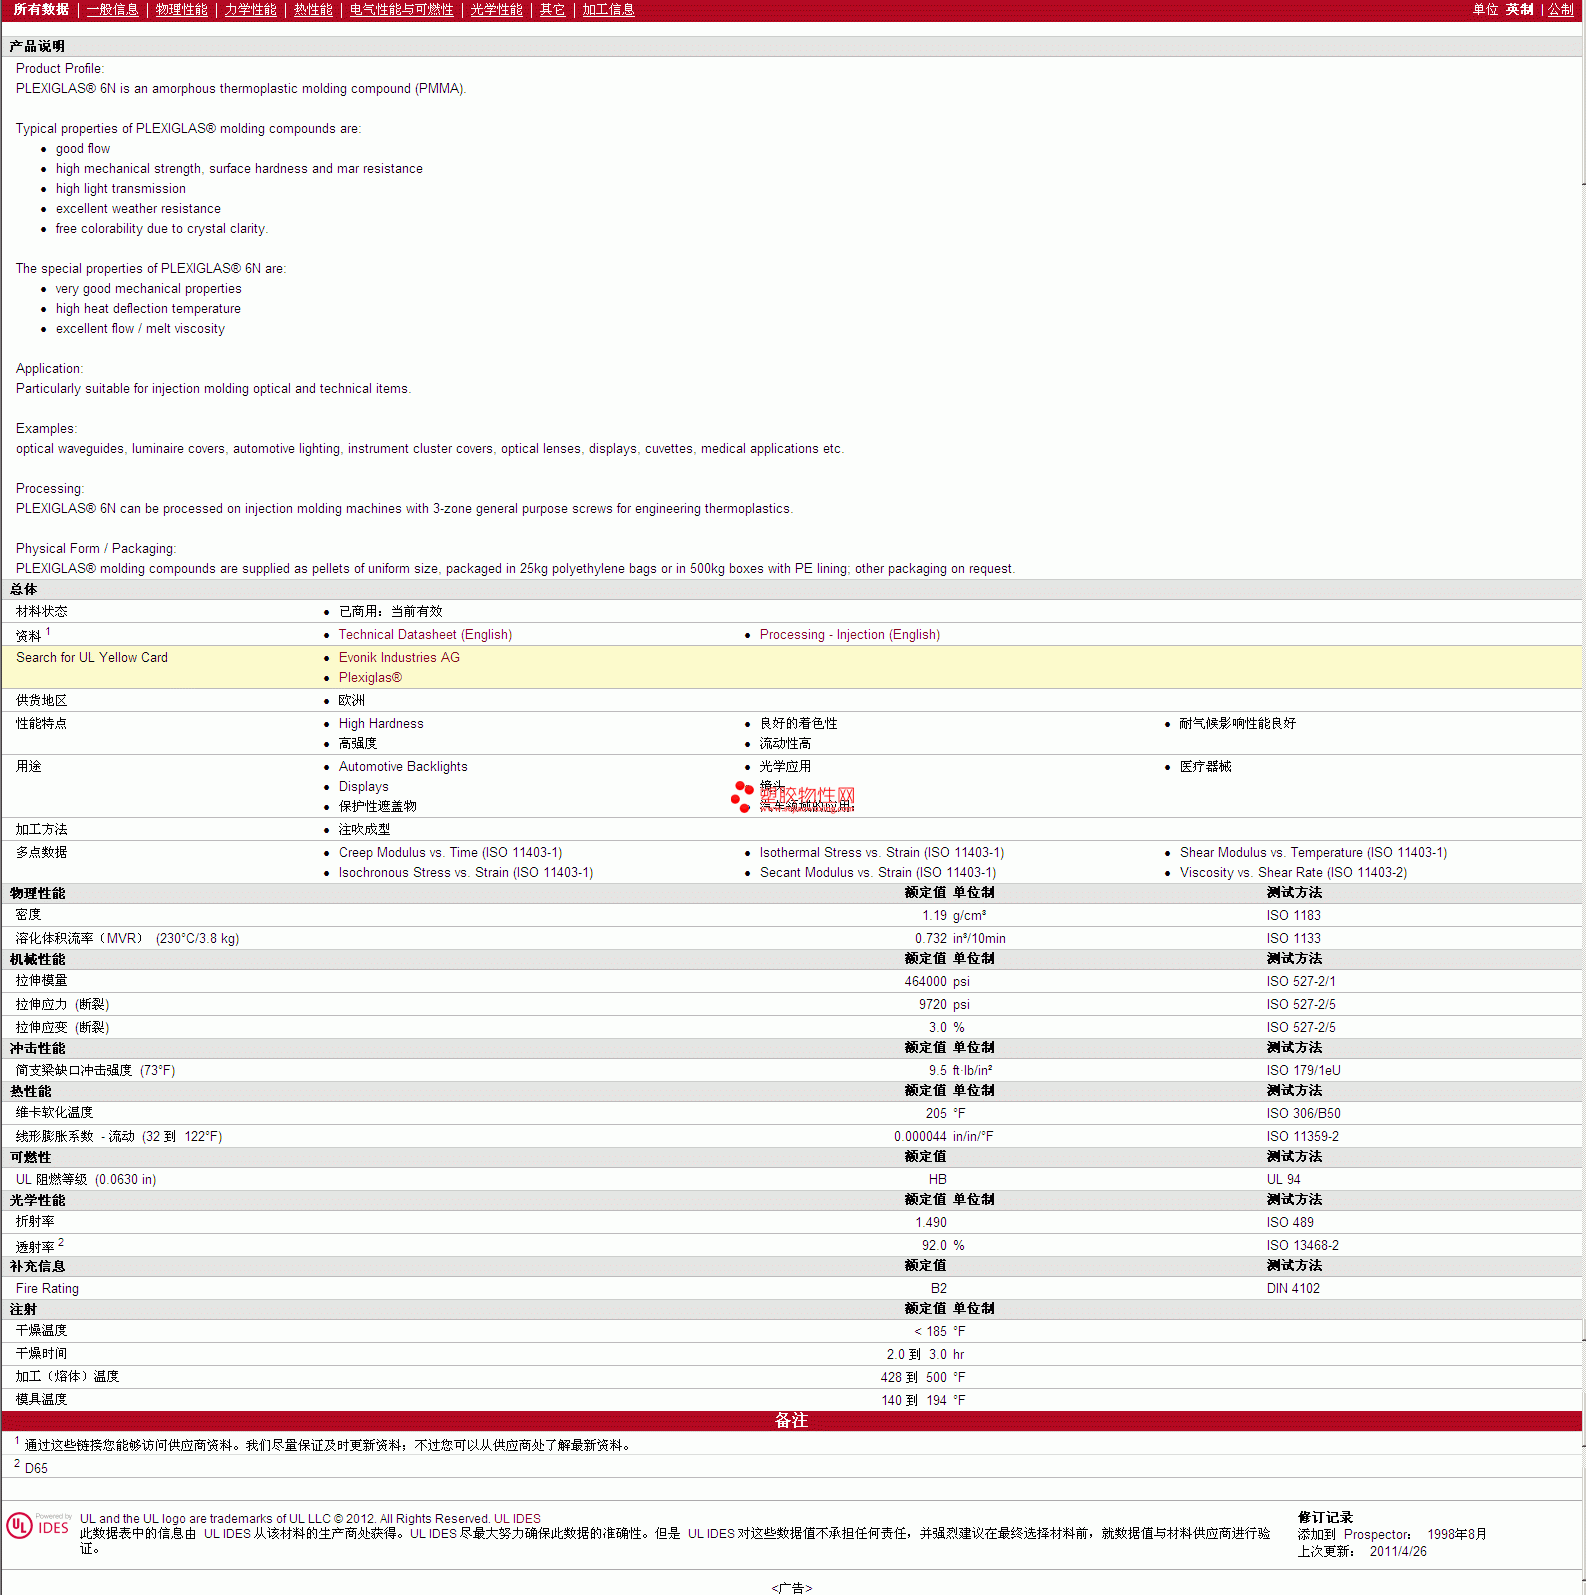1586x1595 pixels.
Task: Click 'Isochronous Stress vs. Strain (ISO 11403-1)'
Action: click(465, 872)
